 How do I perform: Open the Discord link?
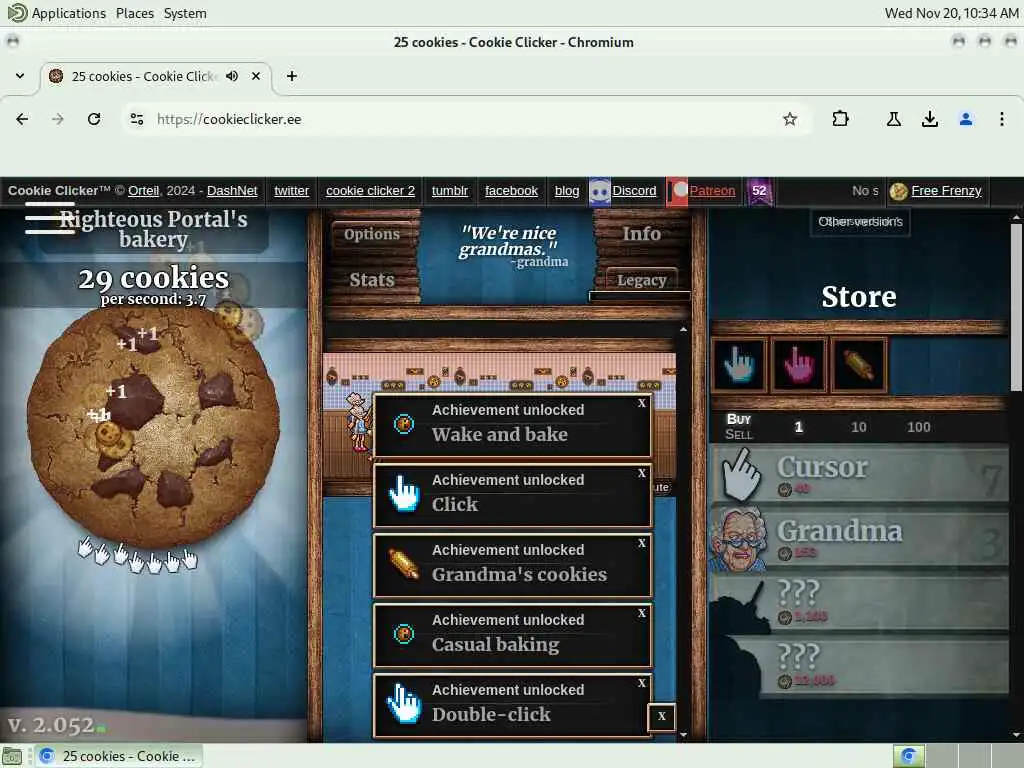point(634,191)
